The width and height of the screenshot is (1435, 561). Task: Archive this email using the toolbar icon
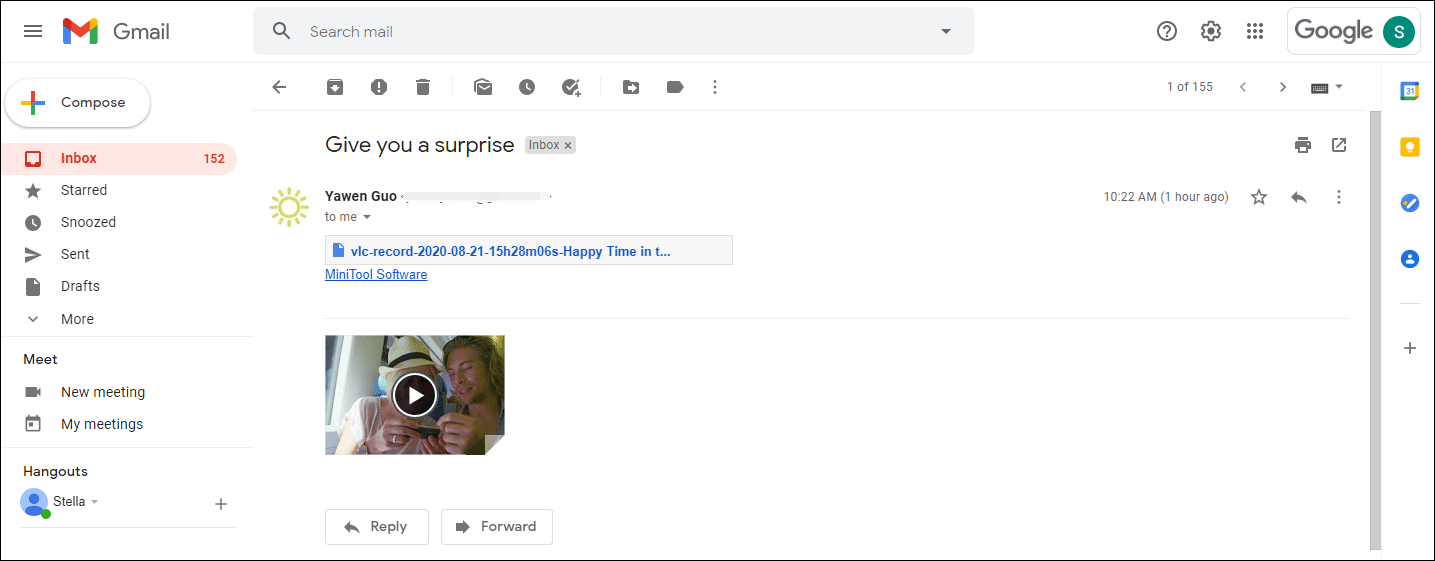coord(335,87)
